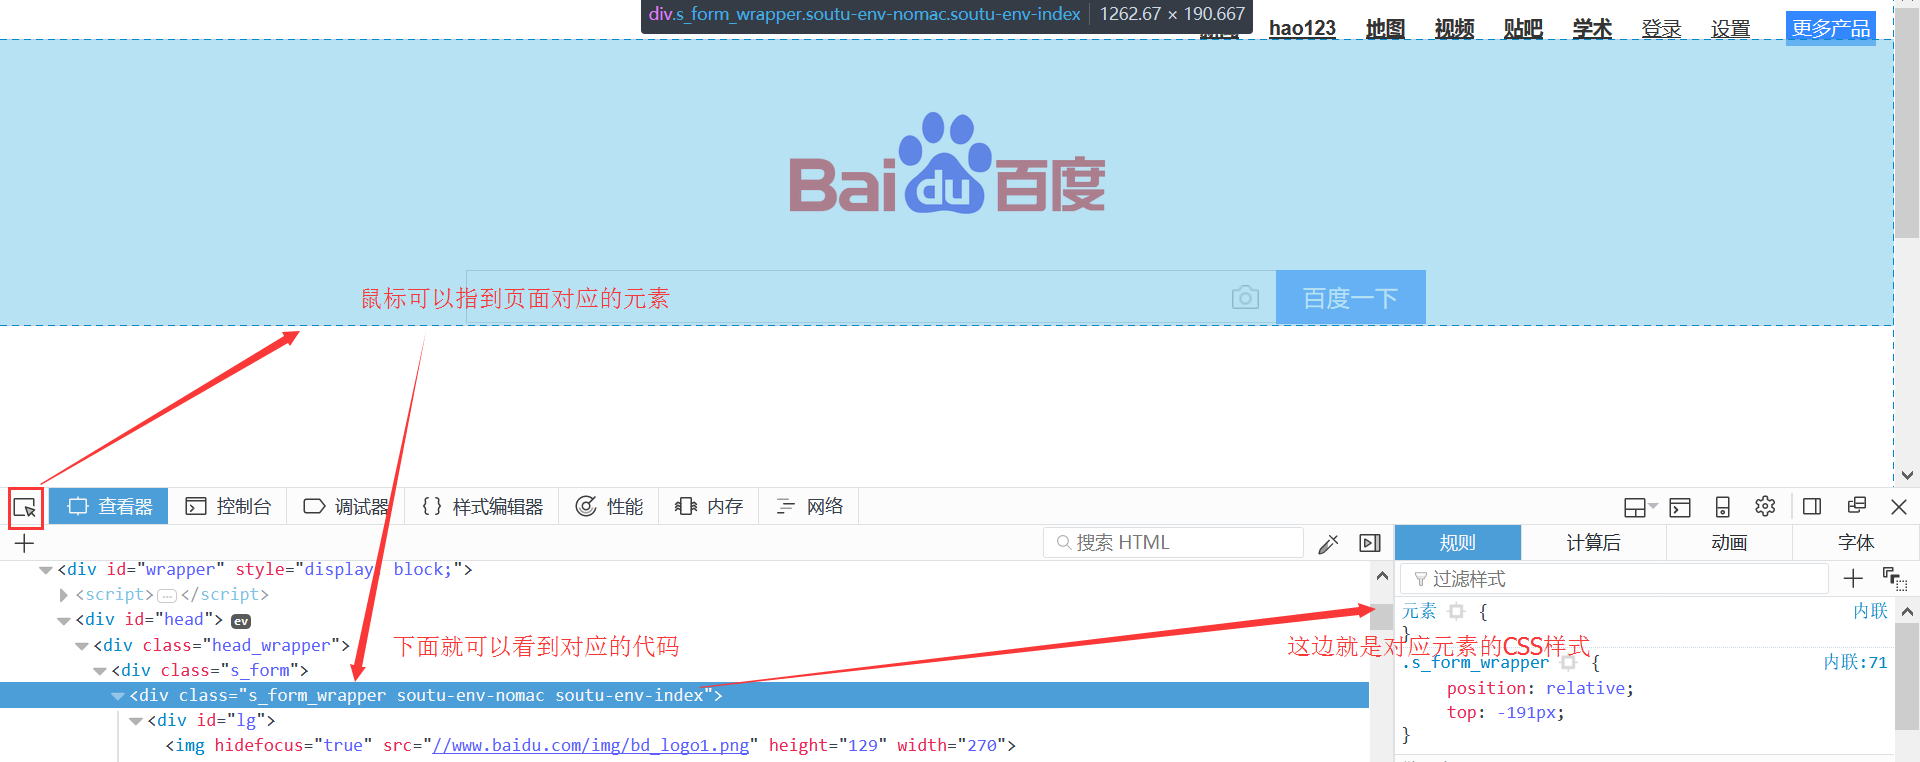Collapse the div class head_wrapper node
This screenshot has height=762, width=1920.
(82, 646)
